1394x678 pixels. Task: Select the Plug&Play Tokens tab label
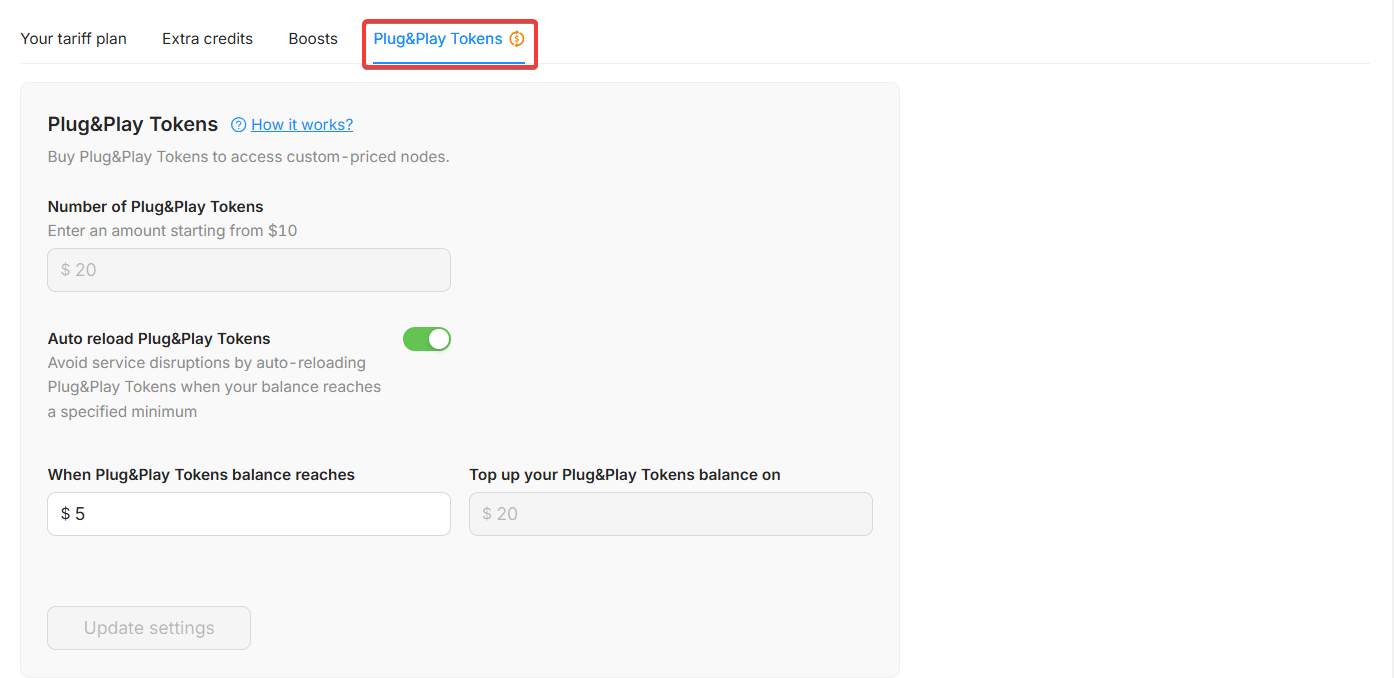pos(437,39)
